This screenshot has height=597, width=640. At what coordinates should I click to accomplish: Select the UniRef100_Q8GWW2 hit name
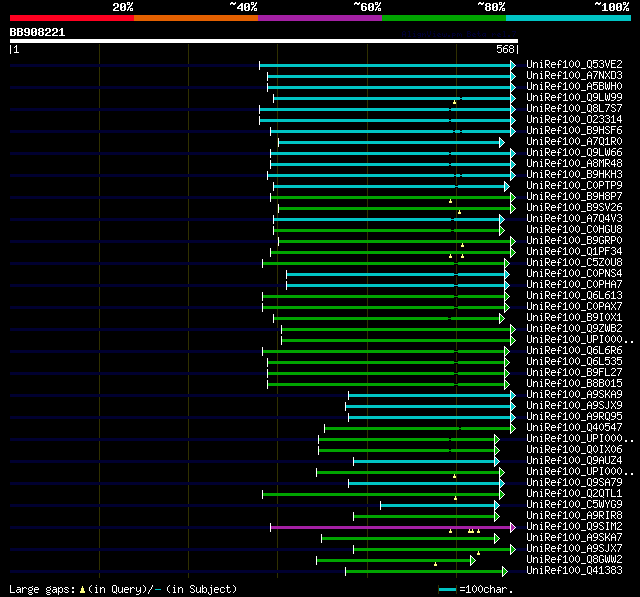click(x=574, y=560)
